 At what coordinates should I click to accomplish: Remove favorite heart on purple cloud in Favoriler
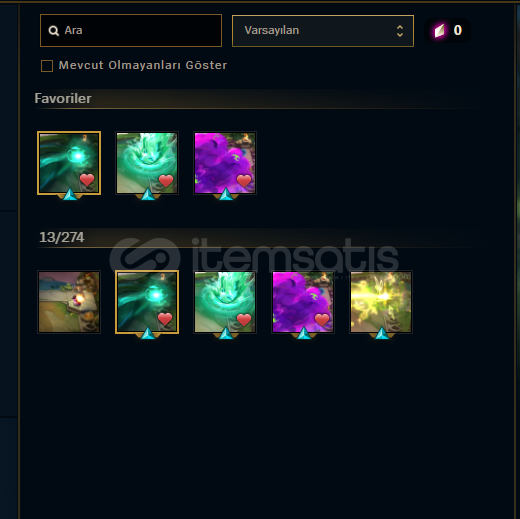(x=244, y=181)
